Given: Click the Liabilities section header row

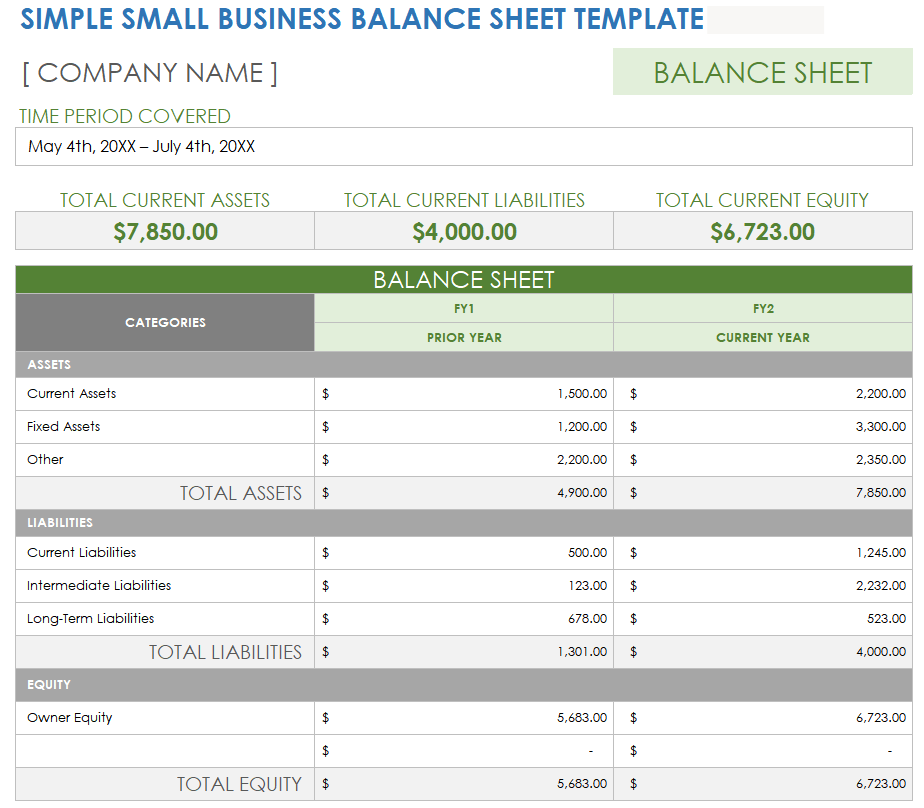Looking at the screenshot, I should point(463,523).
